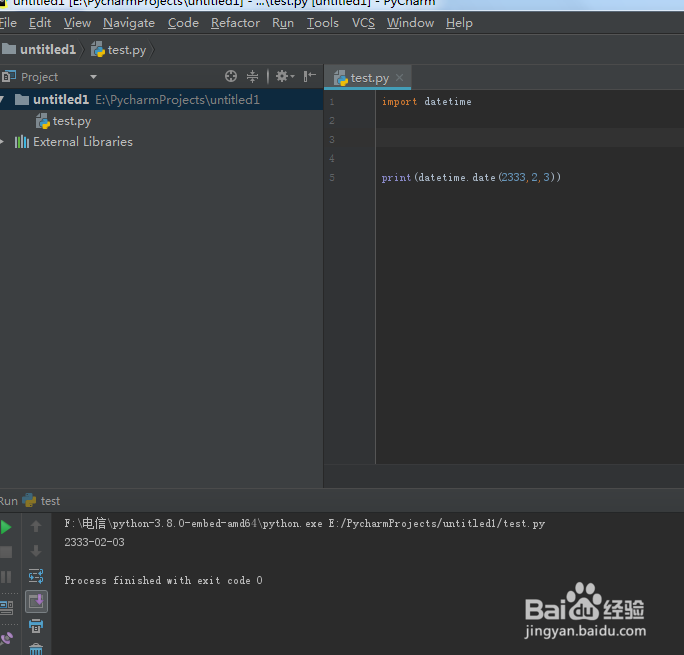The height and width of the screenshot is (655, 684).
Task: Clear all console output with trash icon
Action: pos(36,649)
